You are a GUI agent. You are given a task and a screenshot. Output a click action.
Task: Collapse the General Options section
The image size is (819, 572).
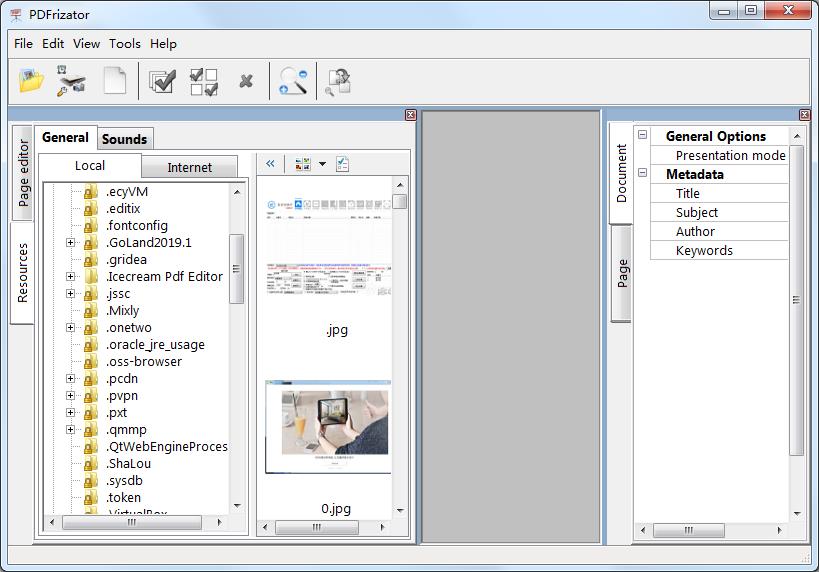click(x=642, y=135)
